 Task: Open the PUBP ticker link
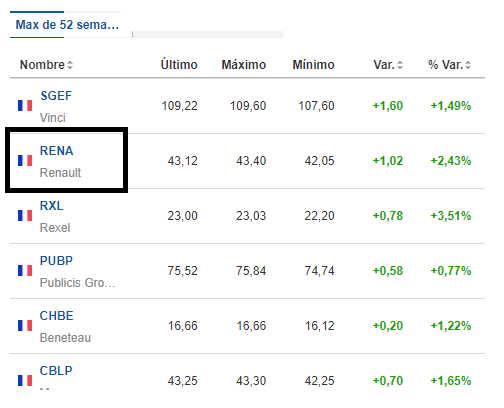pyautogui.click(x=56, y=261)
